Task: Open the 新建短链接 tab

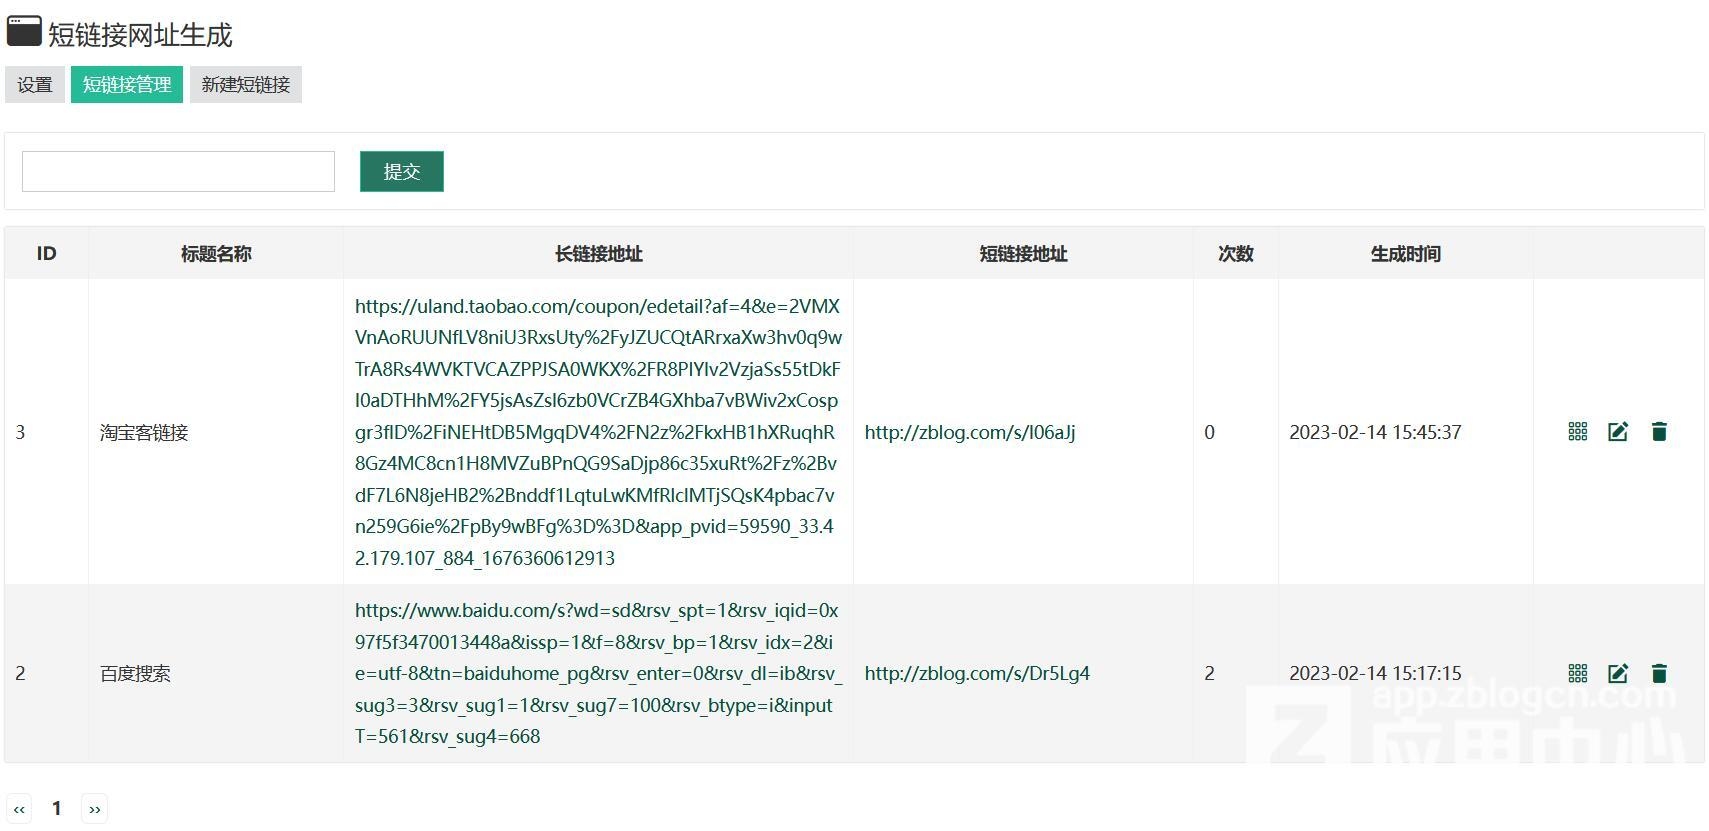Action: point(246,85)
